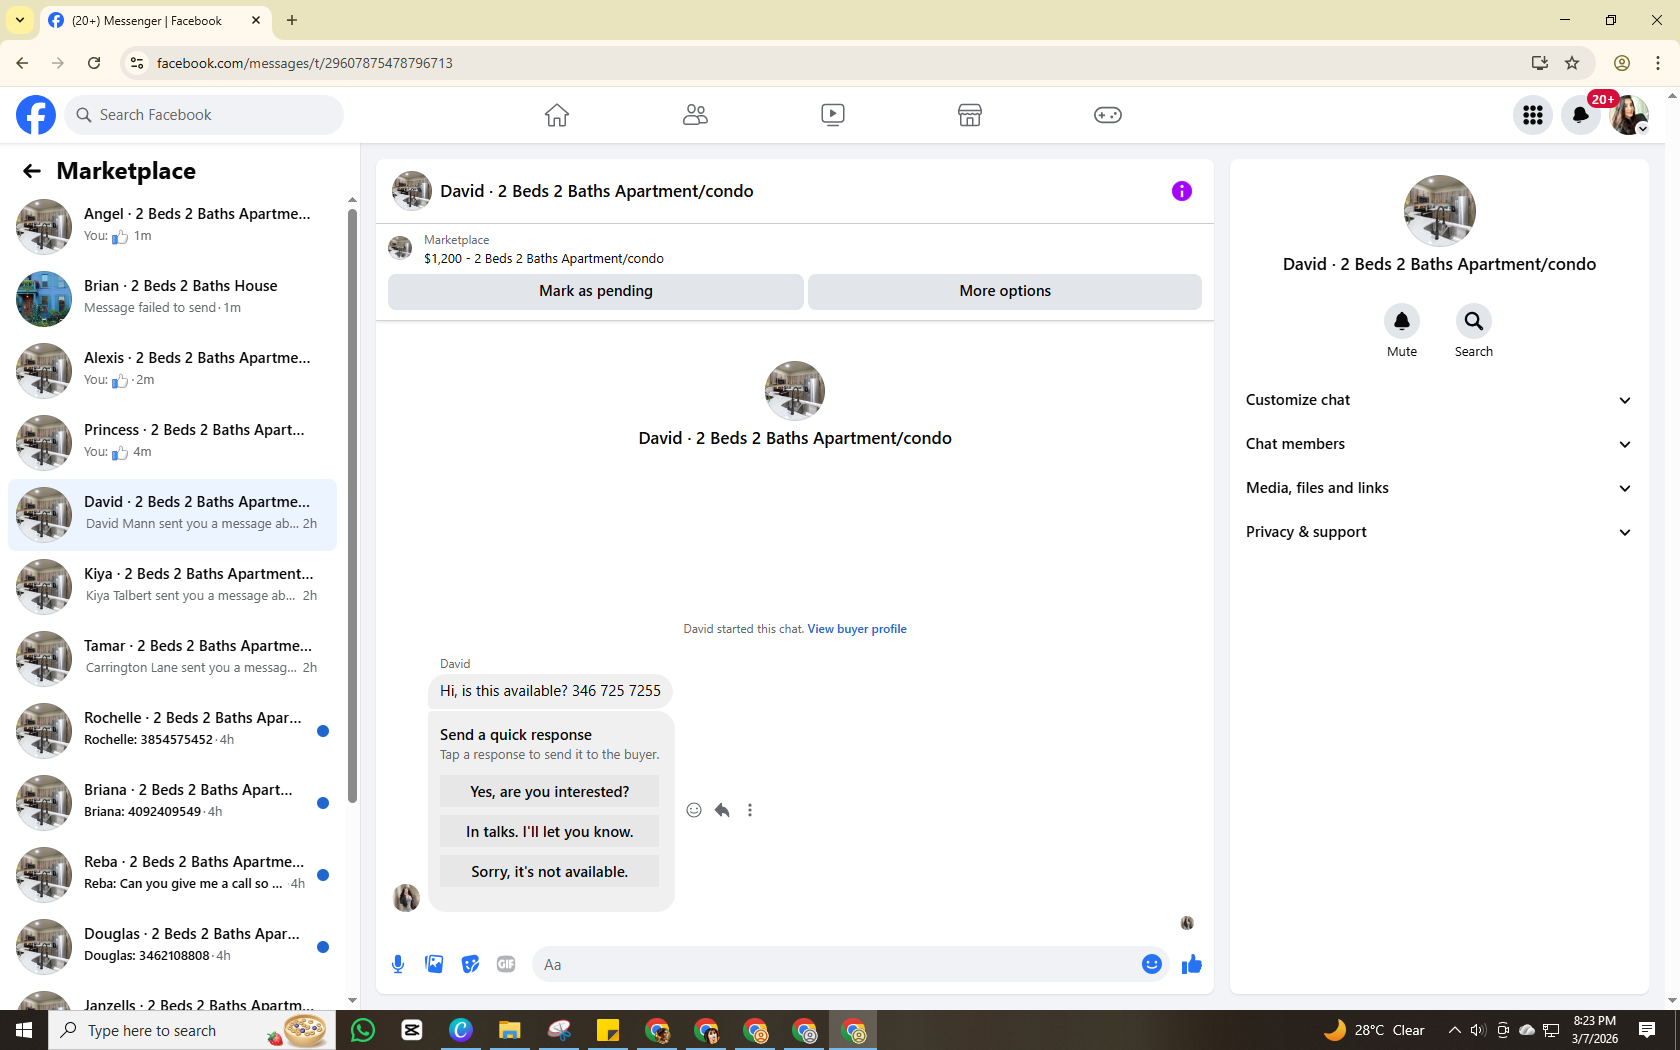This screenshot has height=1050, width=1680.
Task: Click the Windows taskbar search box
Action: [x=191, y=1030]
